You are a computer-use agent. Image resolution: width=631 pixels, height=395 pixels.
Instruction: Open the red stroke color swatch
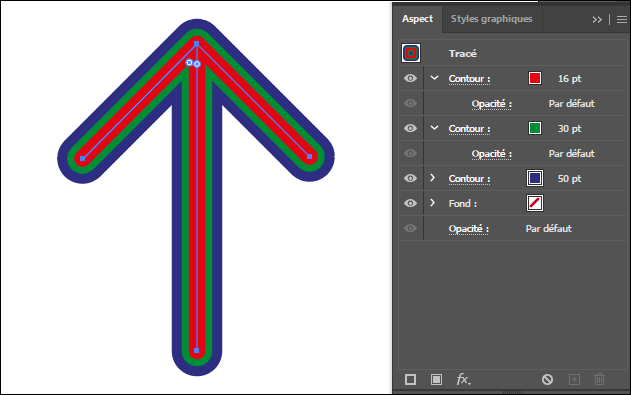click(535, 78)
